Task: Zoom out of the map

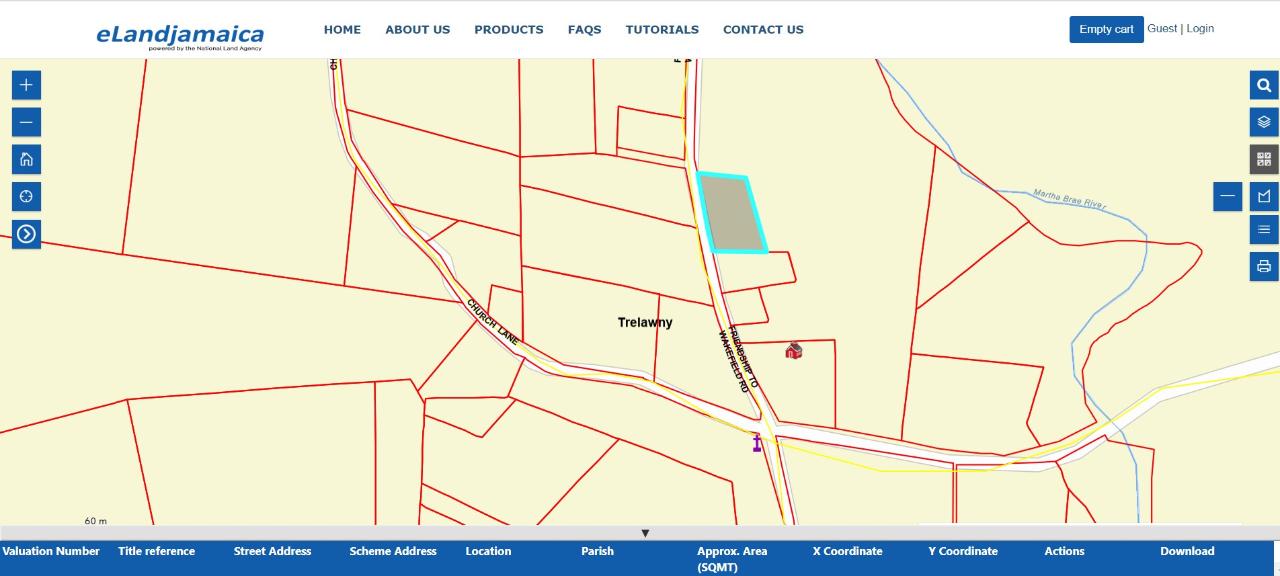Action: click(26, 122)
